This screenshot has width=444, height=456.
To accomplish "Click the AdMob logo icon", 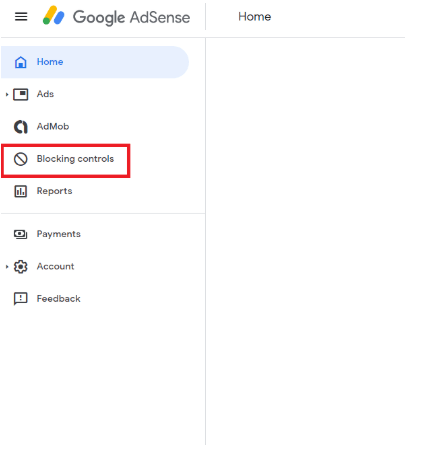I will tap(21, 127).
